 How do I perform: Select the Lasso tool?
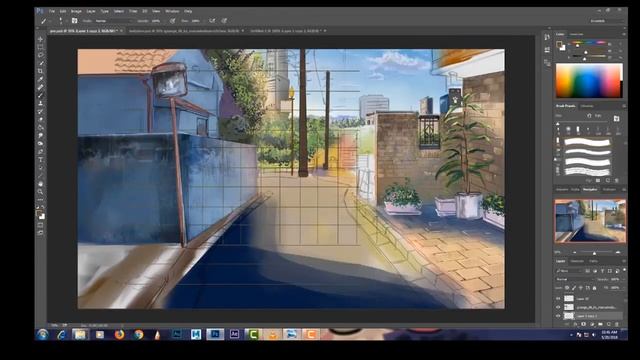click(x=40, y=55)
